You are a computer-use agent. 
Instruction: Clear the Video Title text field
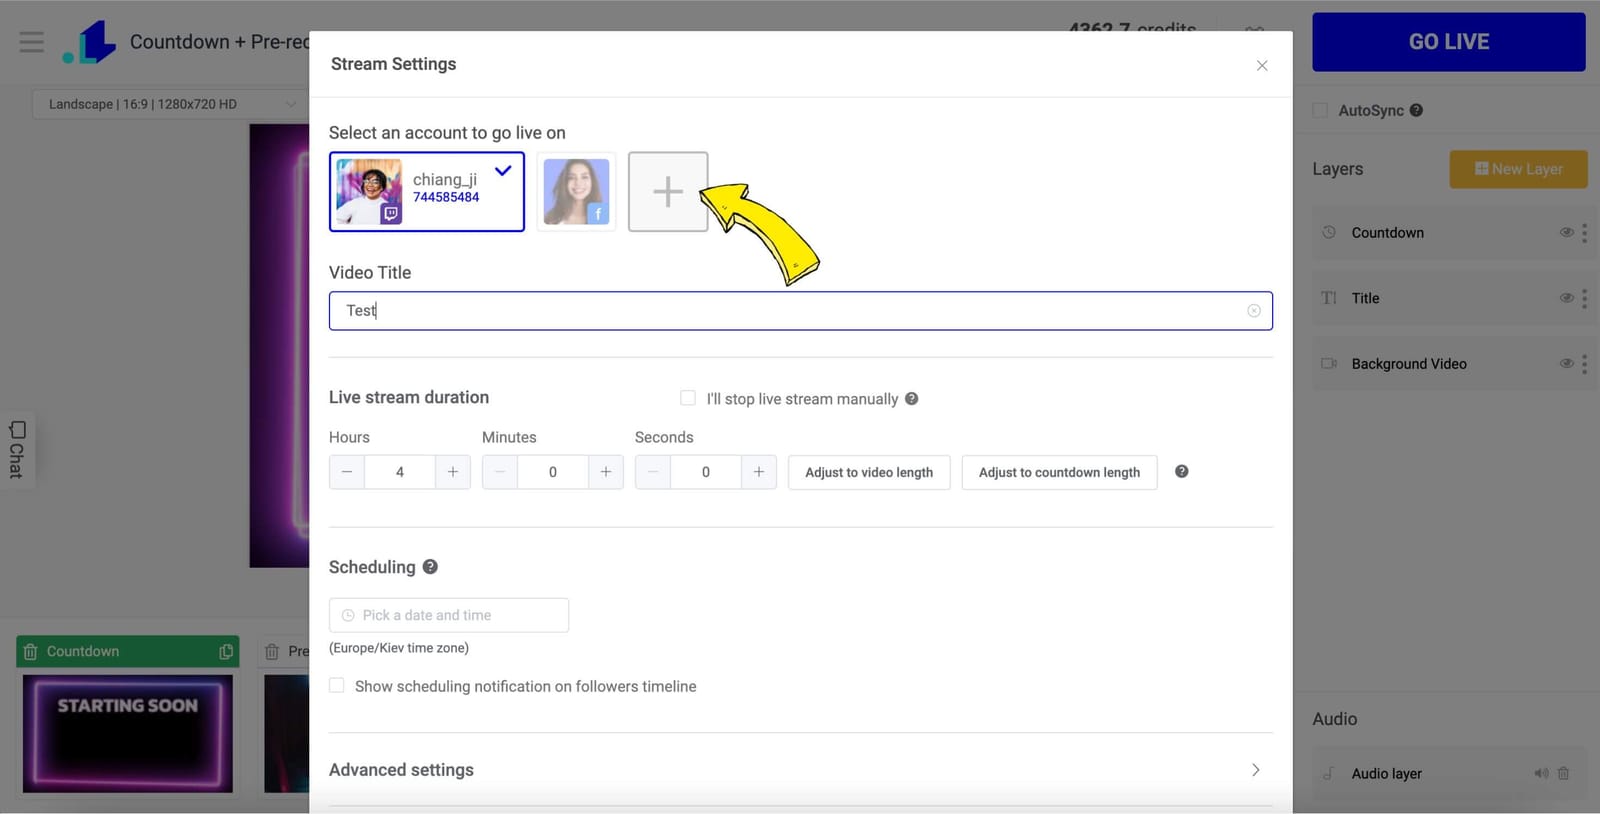coord(1253,311)
